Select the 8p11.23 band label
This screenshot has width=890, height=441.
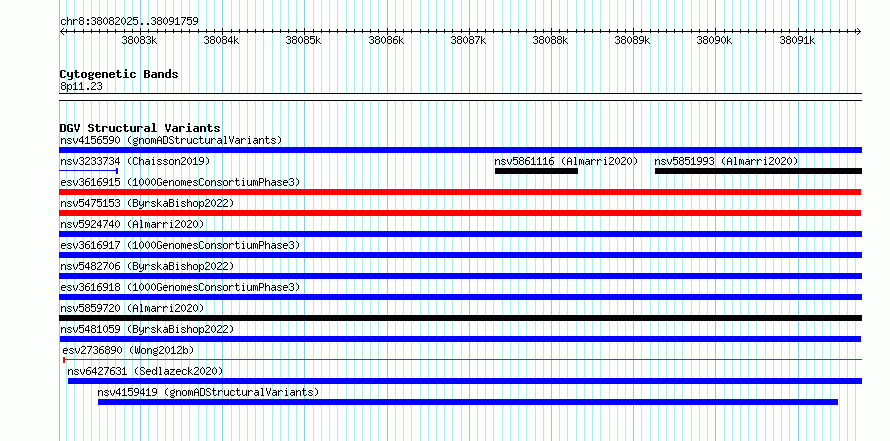pos(81,87)
